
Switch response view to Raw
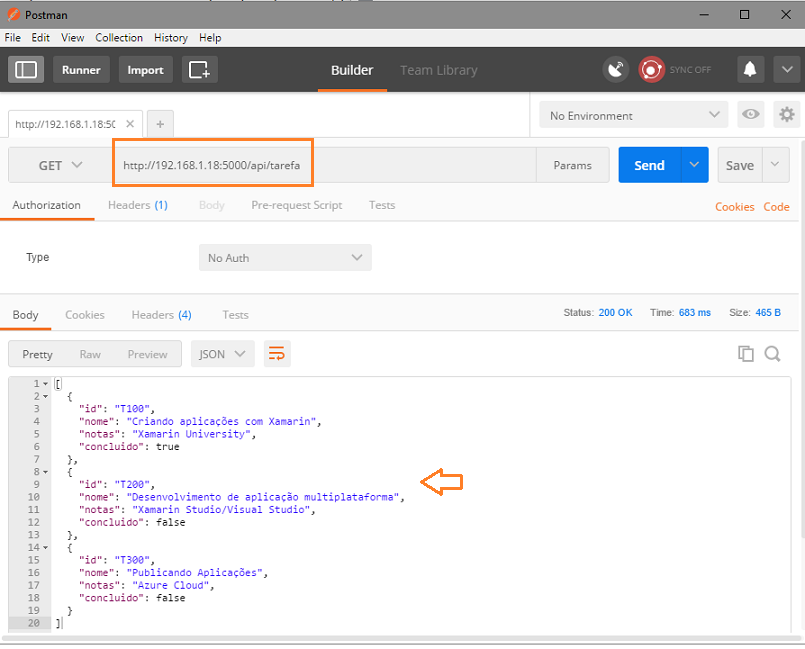pyautogui.click(x=90, y=354)
